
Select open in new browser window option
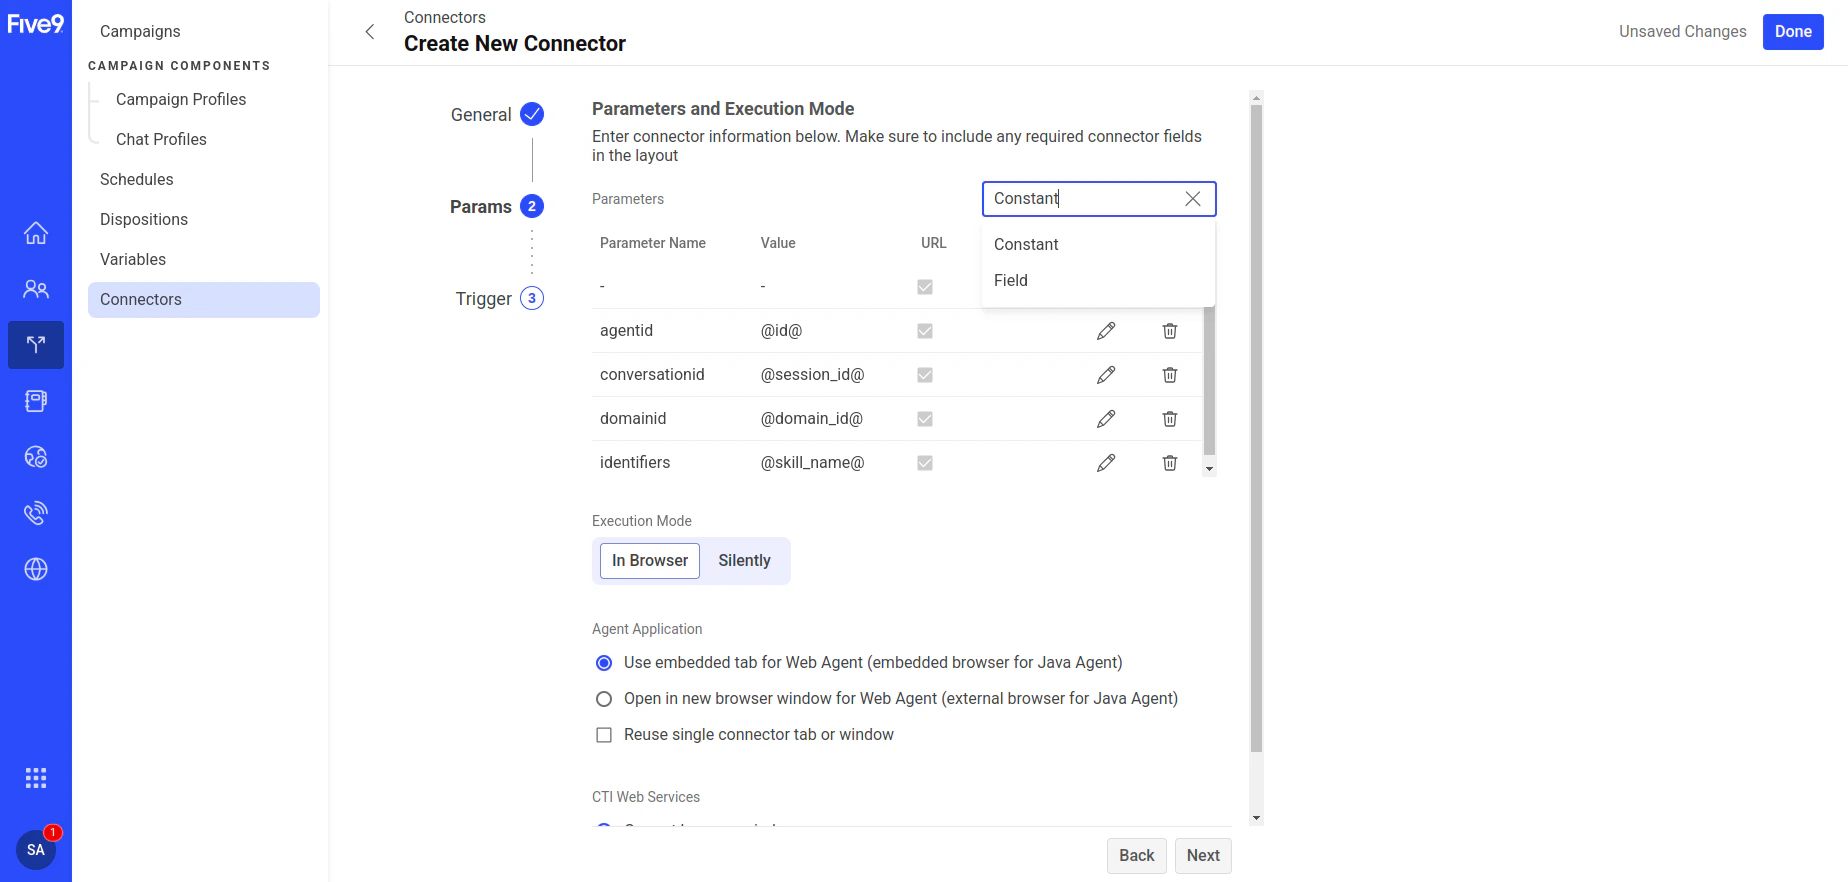604,699
